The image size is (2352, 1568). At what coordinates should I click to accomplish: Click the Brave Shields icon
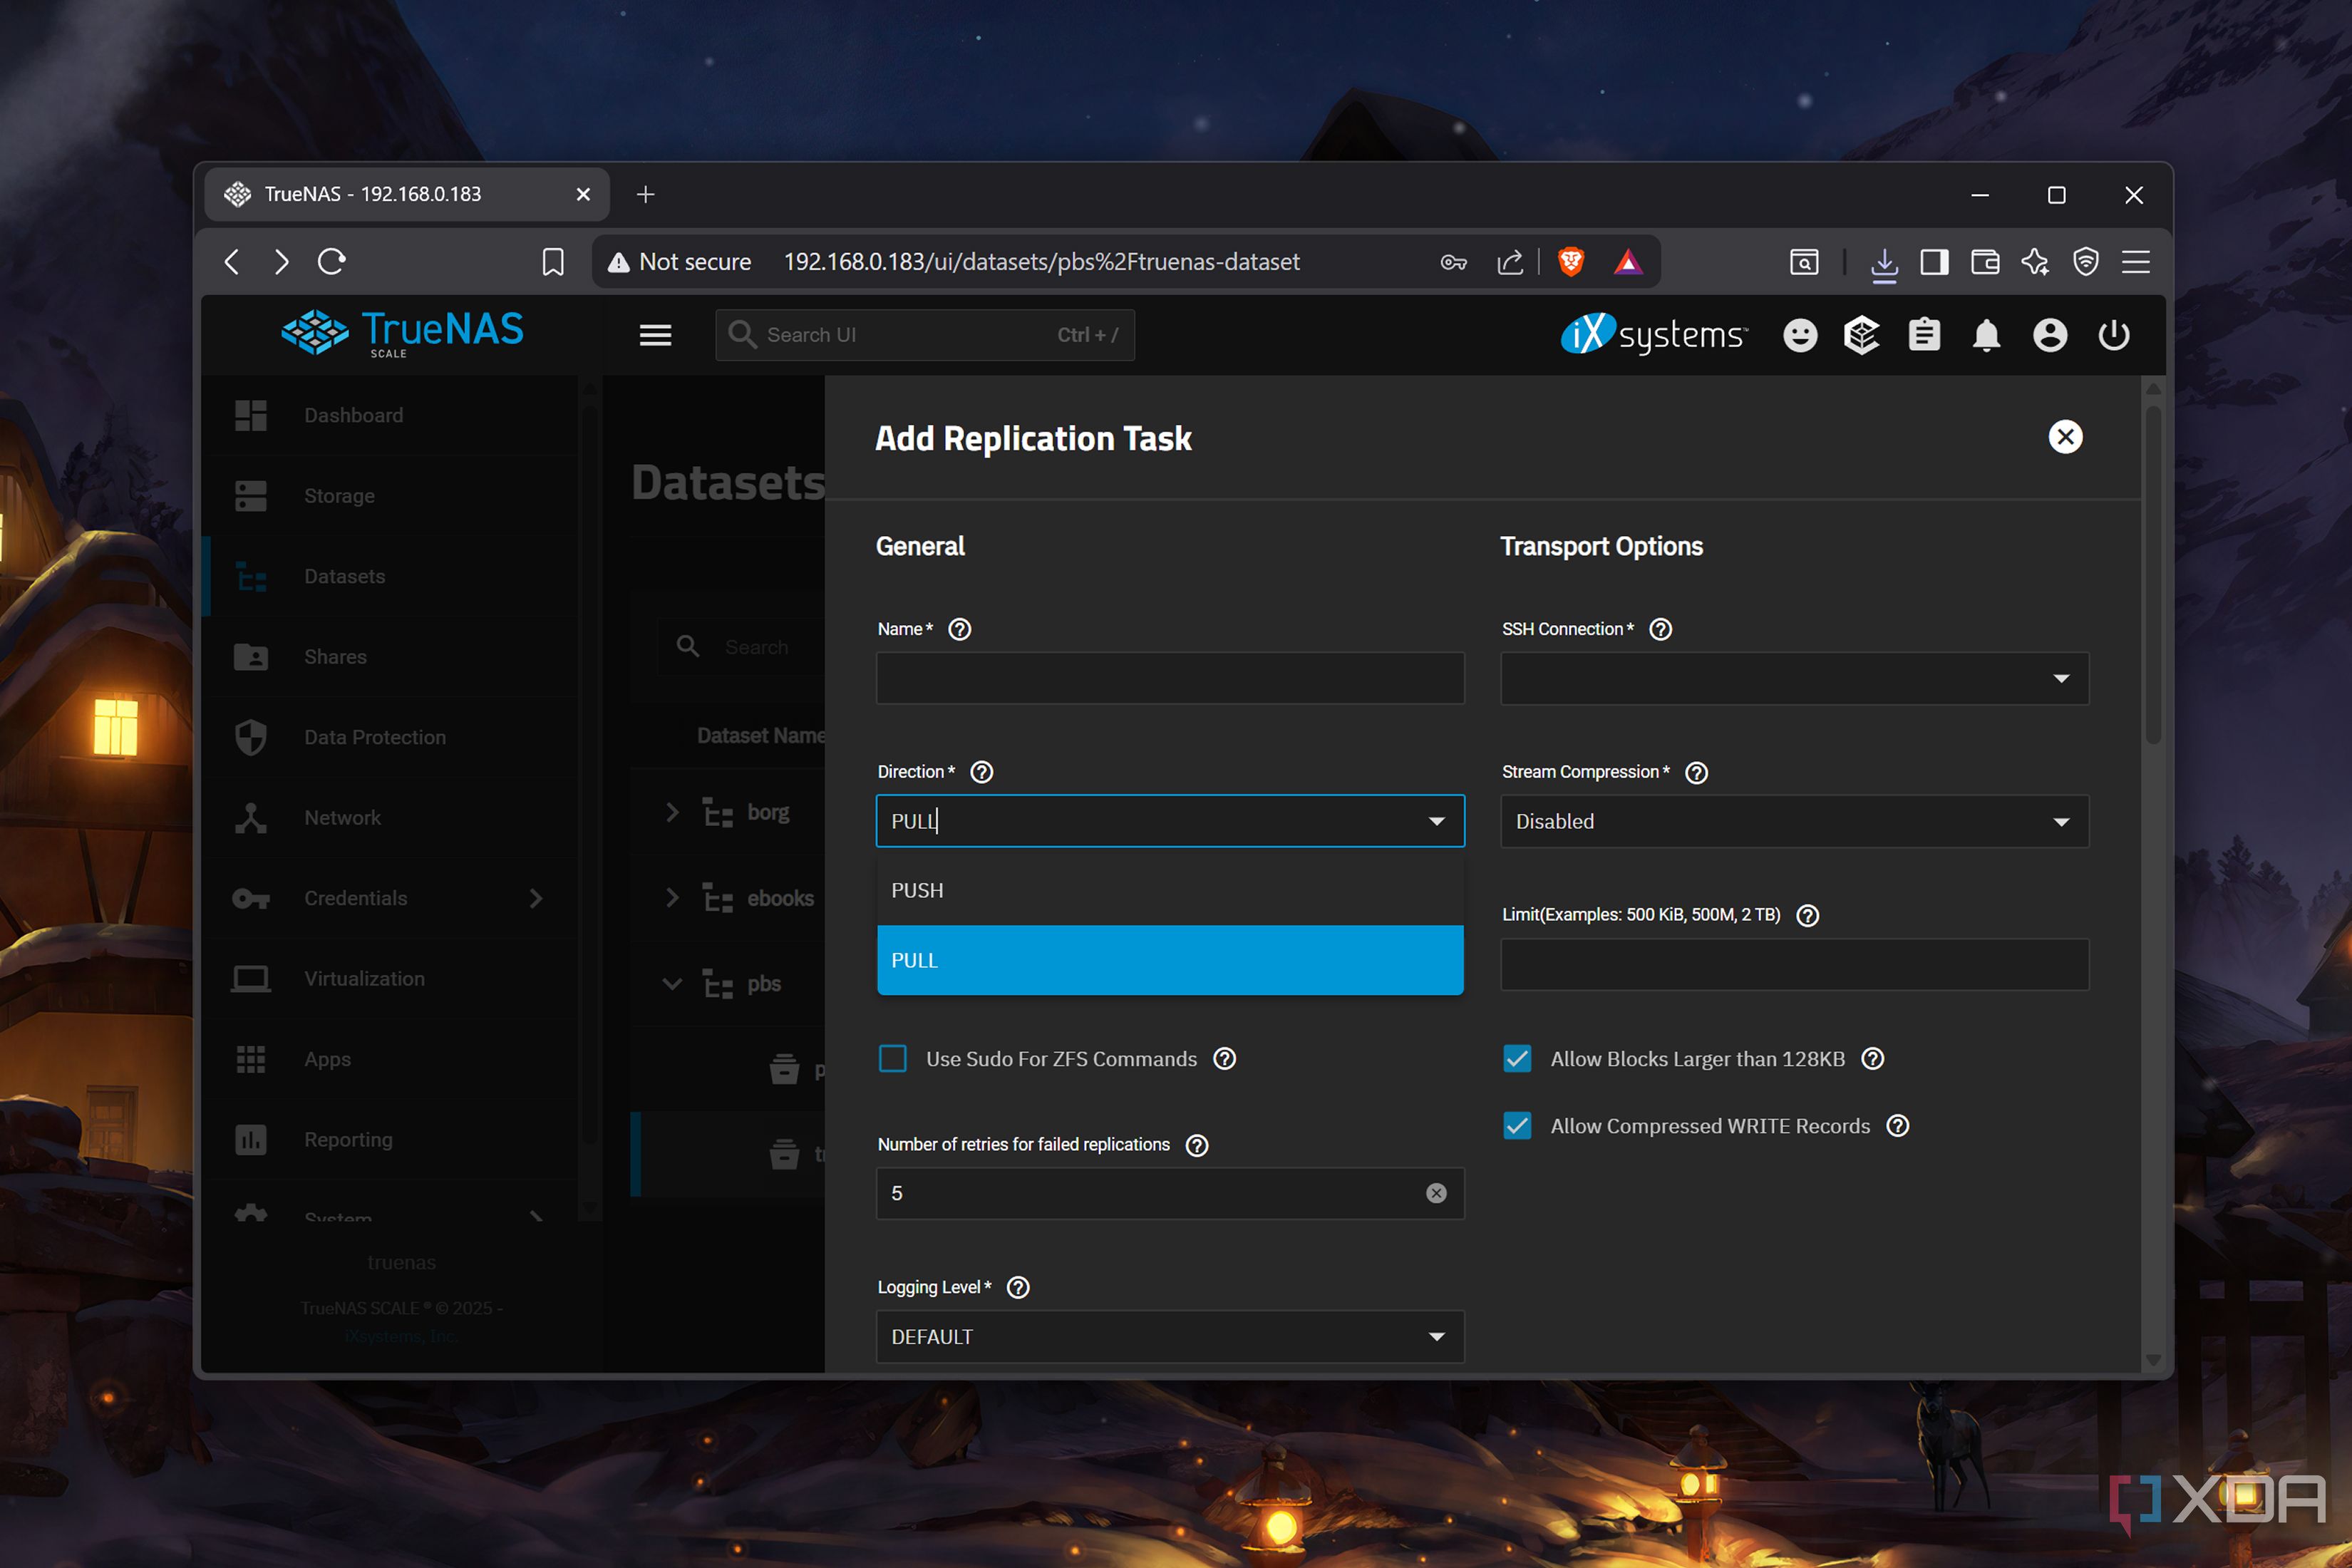(1571, 262)
